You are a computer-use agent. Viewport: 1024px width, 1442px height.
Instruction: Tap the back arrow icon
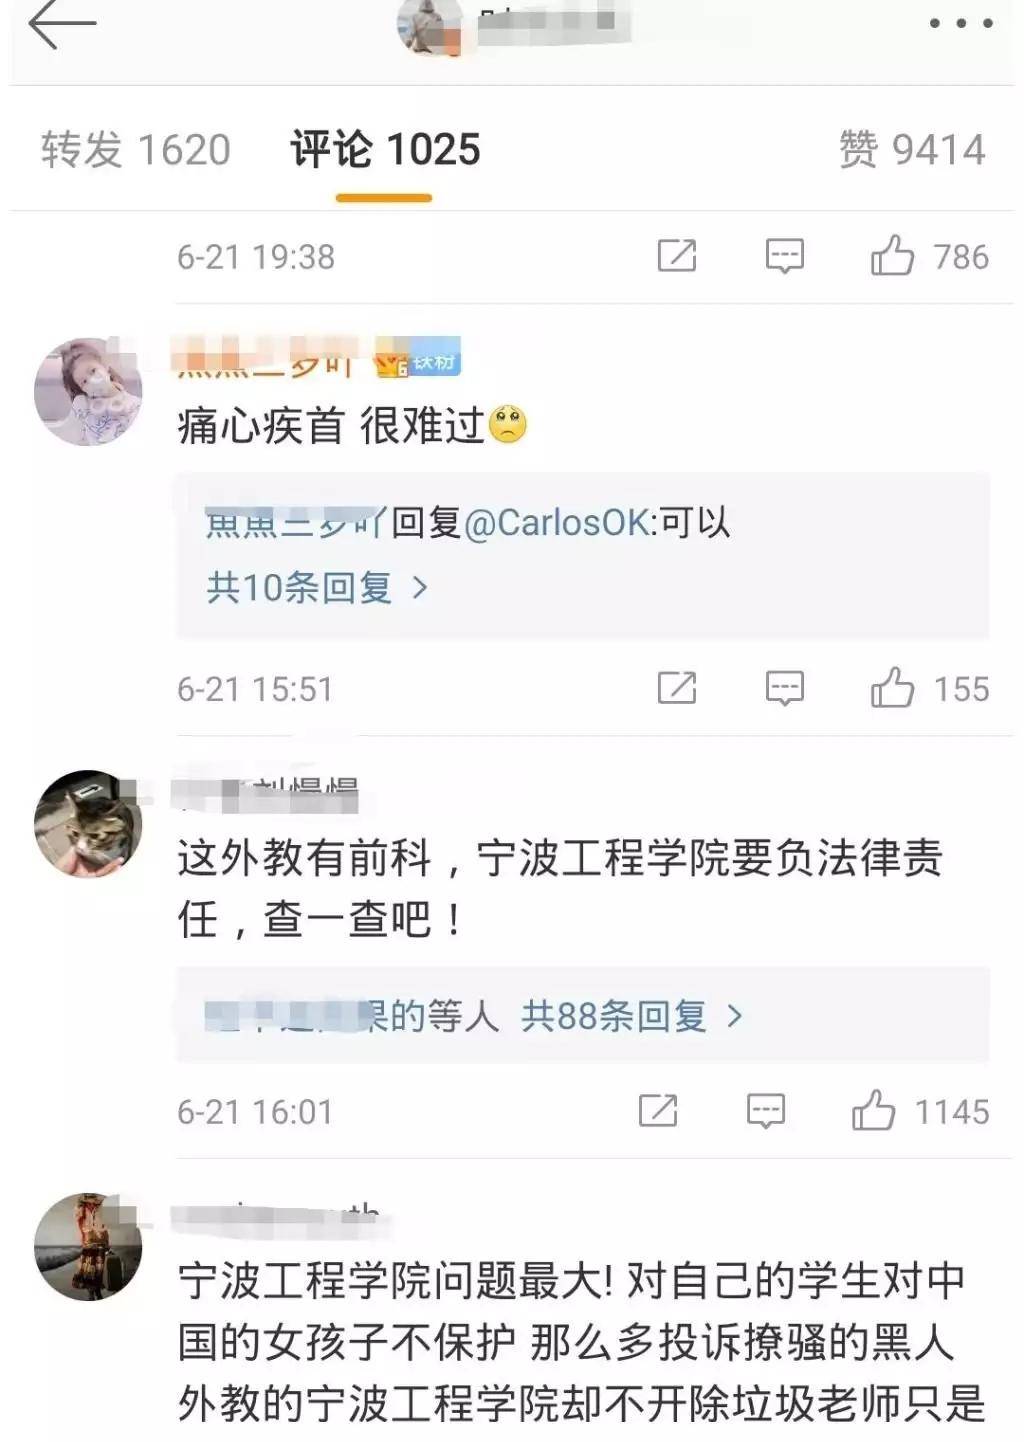[63, 24]
